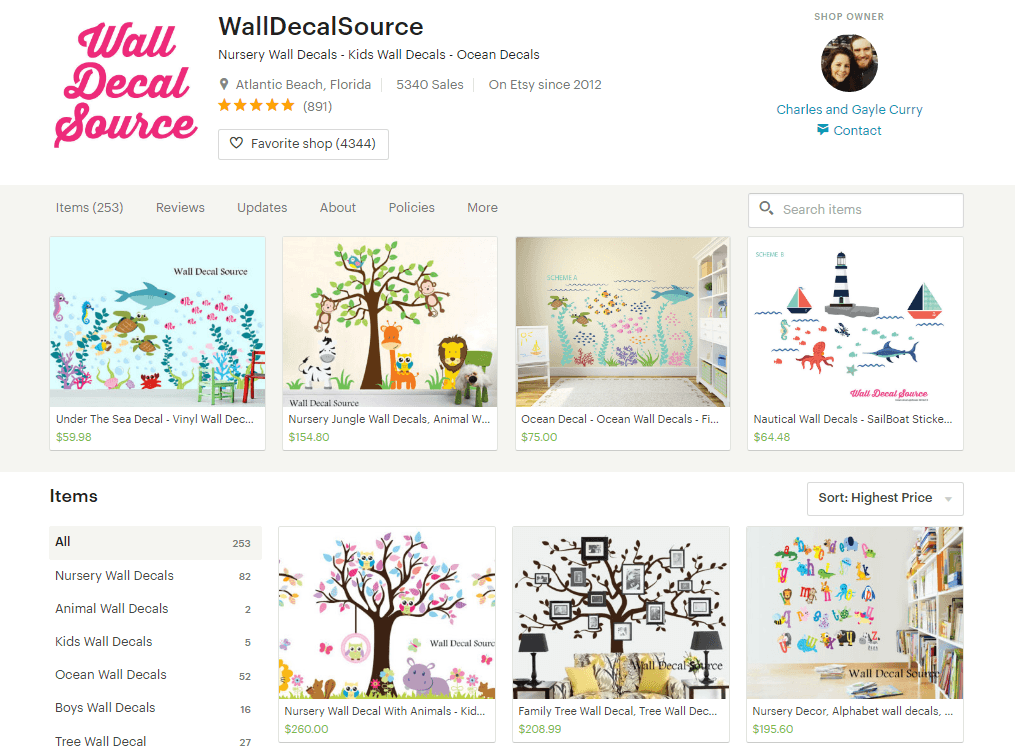Switch to the Reviews tab
The image size is (1015, 751).
180,208
